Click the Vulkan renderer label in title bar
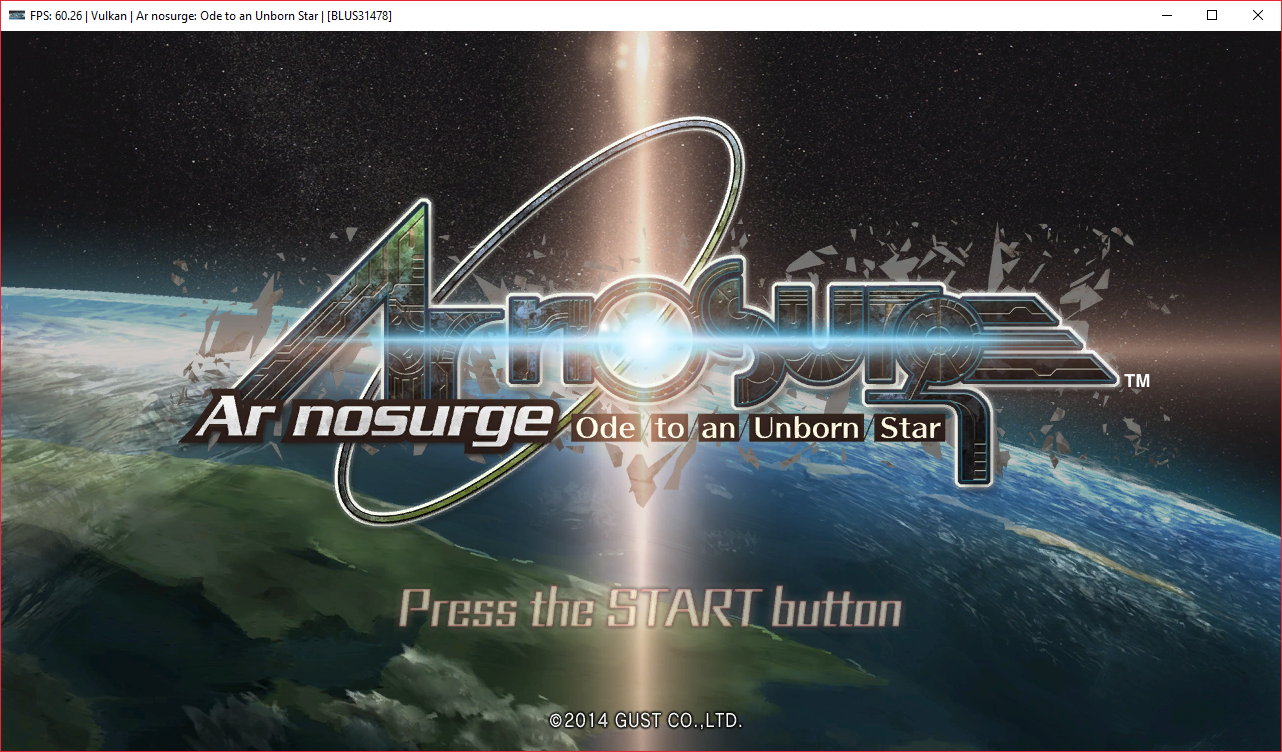The width and height of the screenshot is (1282, 752). (x=110, y=15)
